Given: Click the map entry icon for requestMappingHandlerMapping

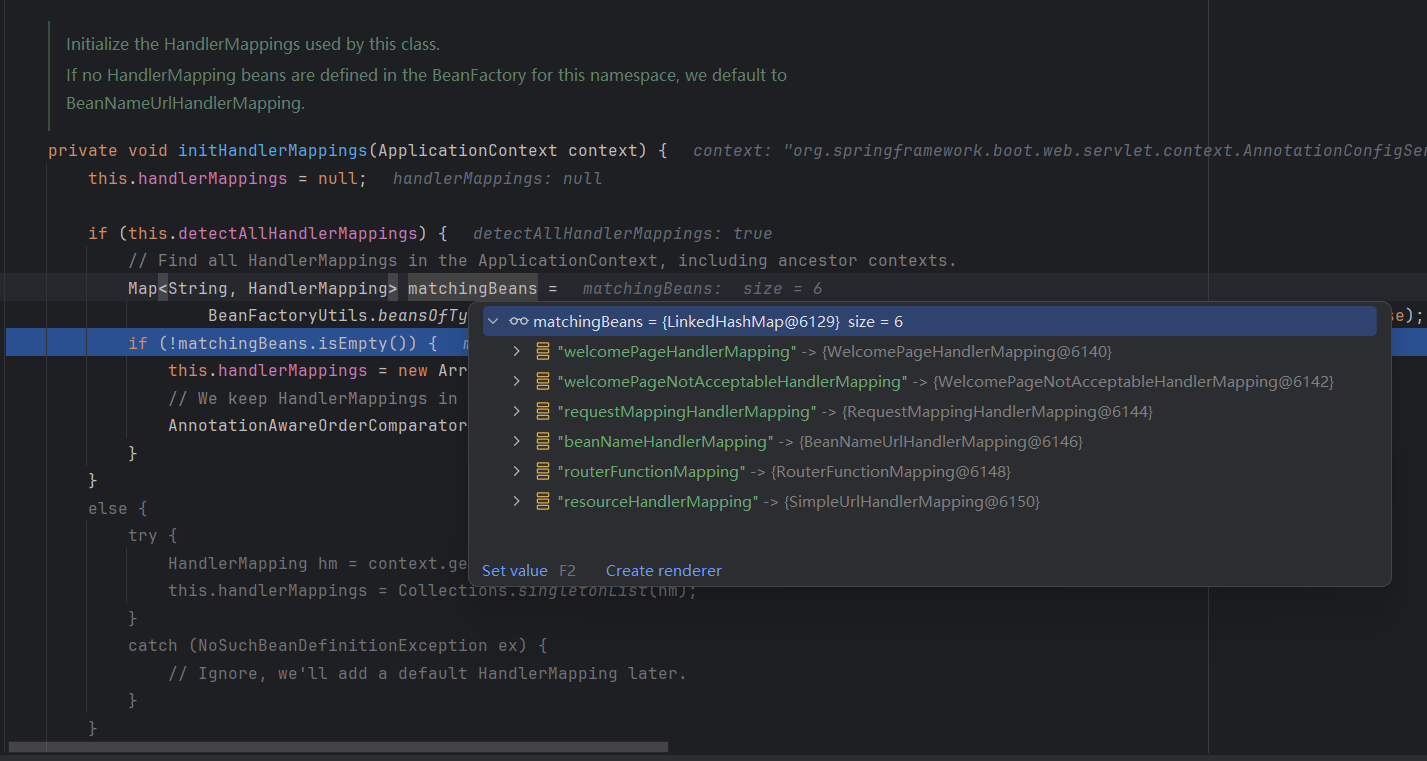Looking at the screenshot, I should 543,412.
